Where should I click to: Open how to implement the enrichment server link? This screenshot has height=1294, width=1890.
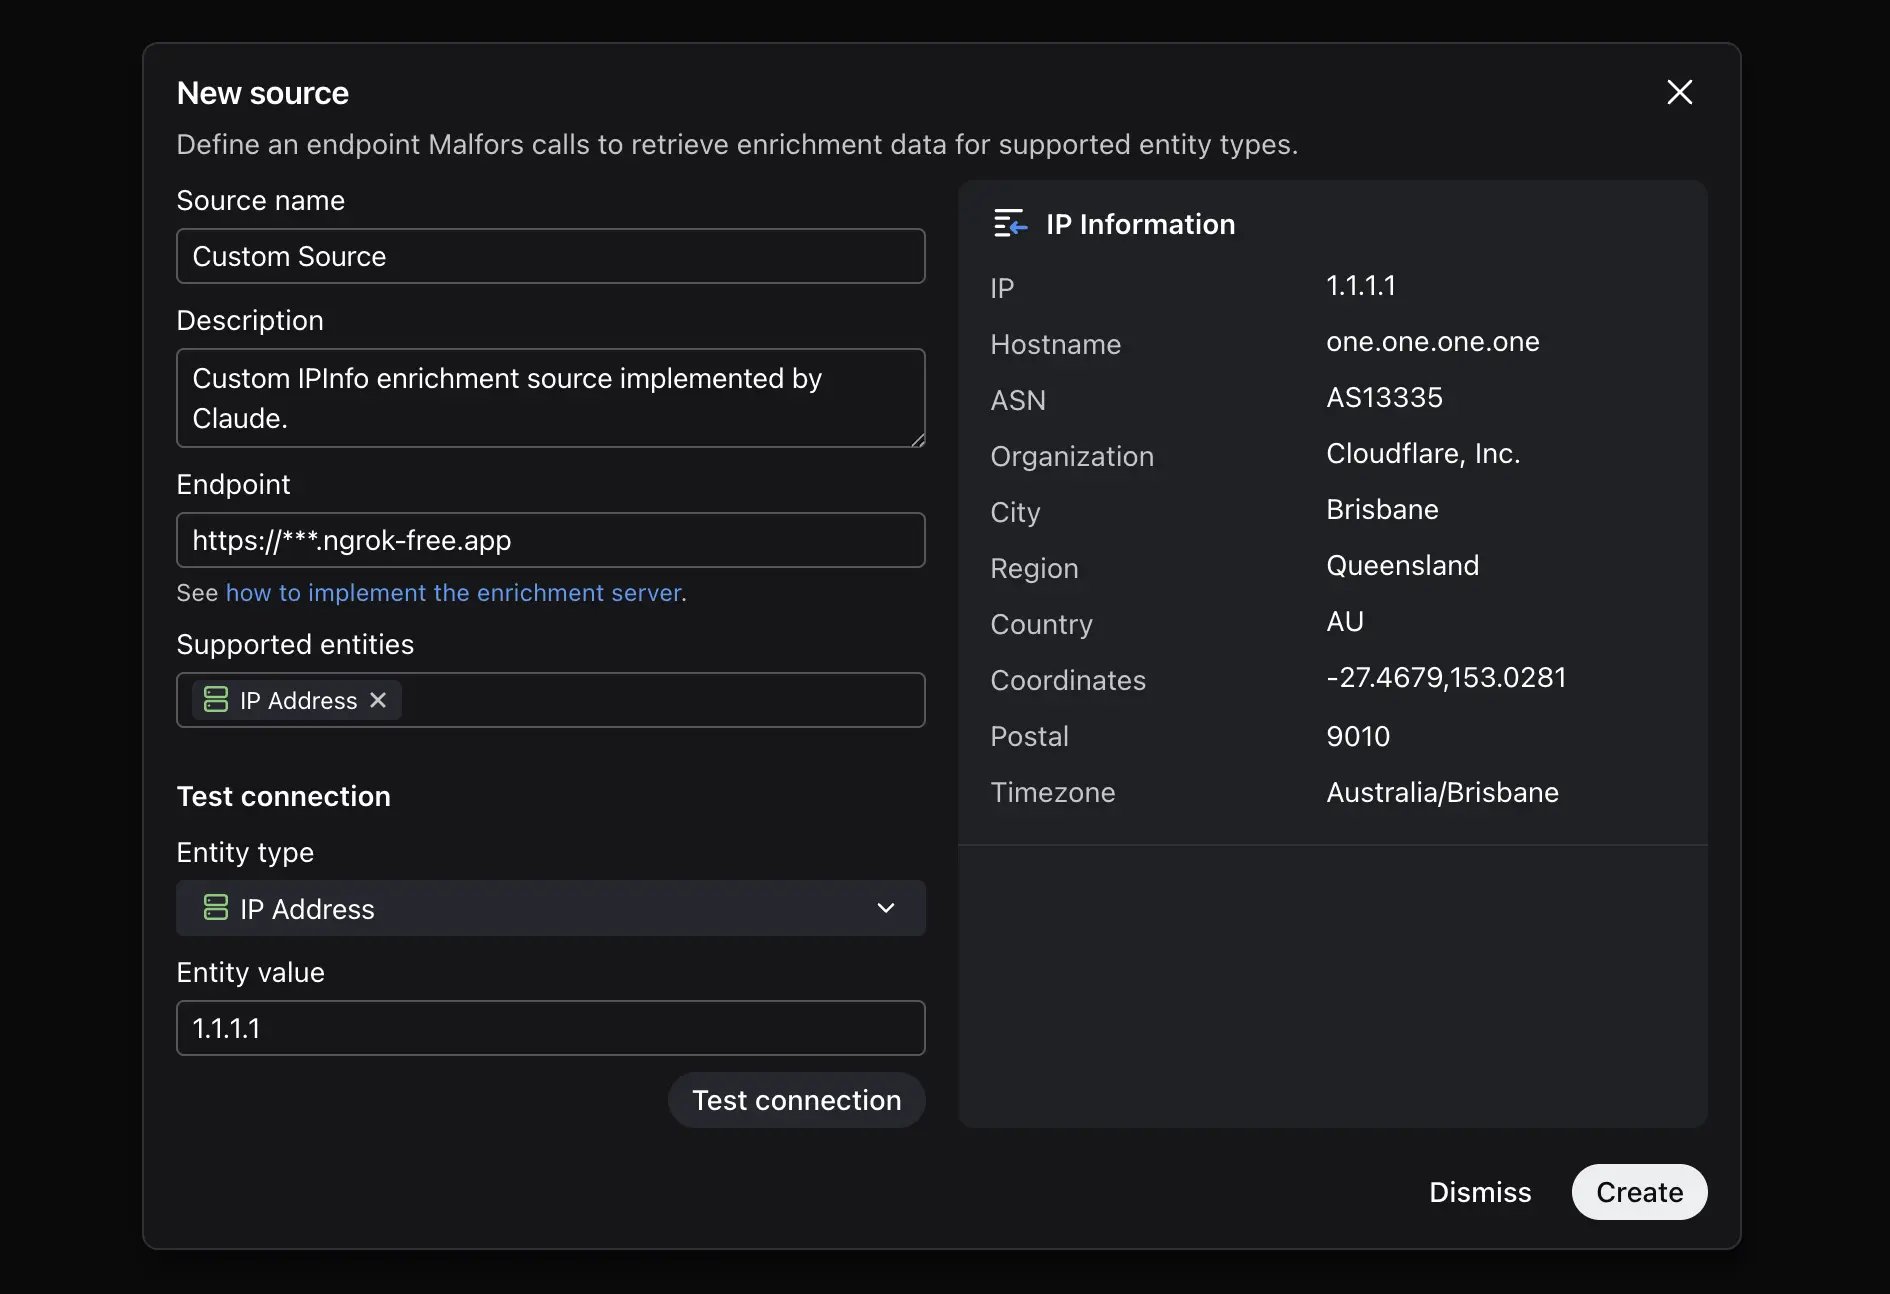point(453,592)
